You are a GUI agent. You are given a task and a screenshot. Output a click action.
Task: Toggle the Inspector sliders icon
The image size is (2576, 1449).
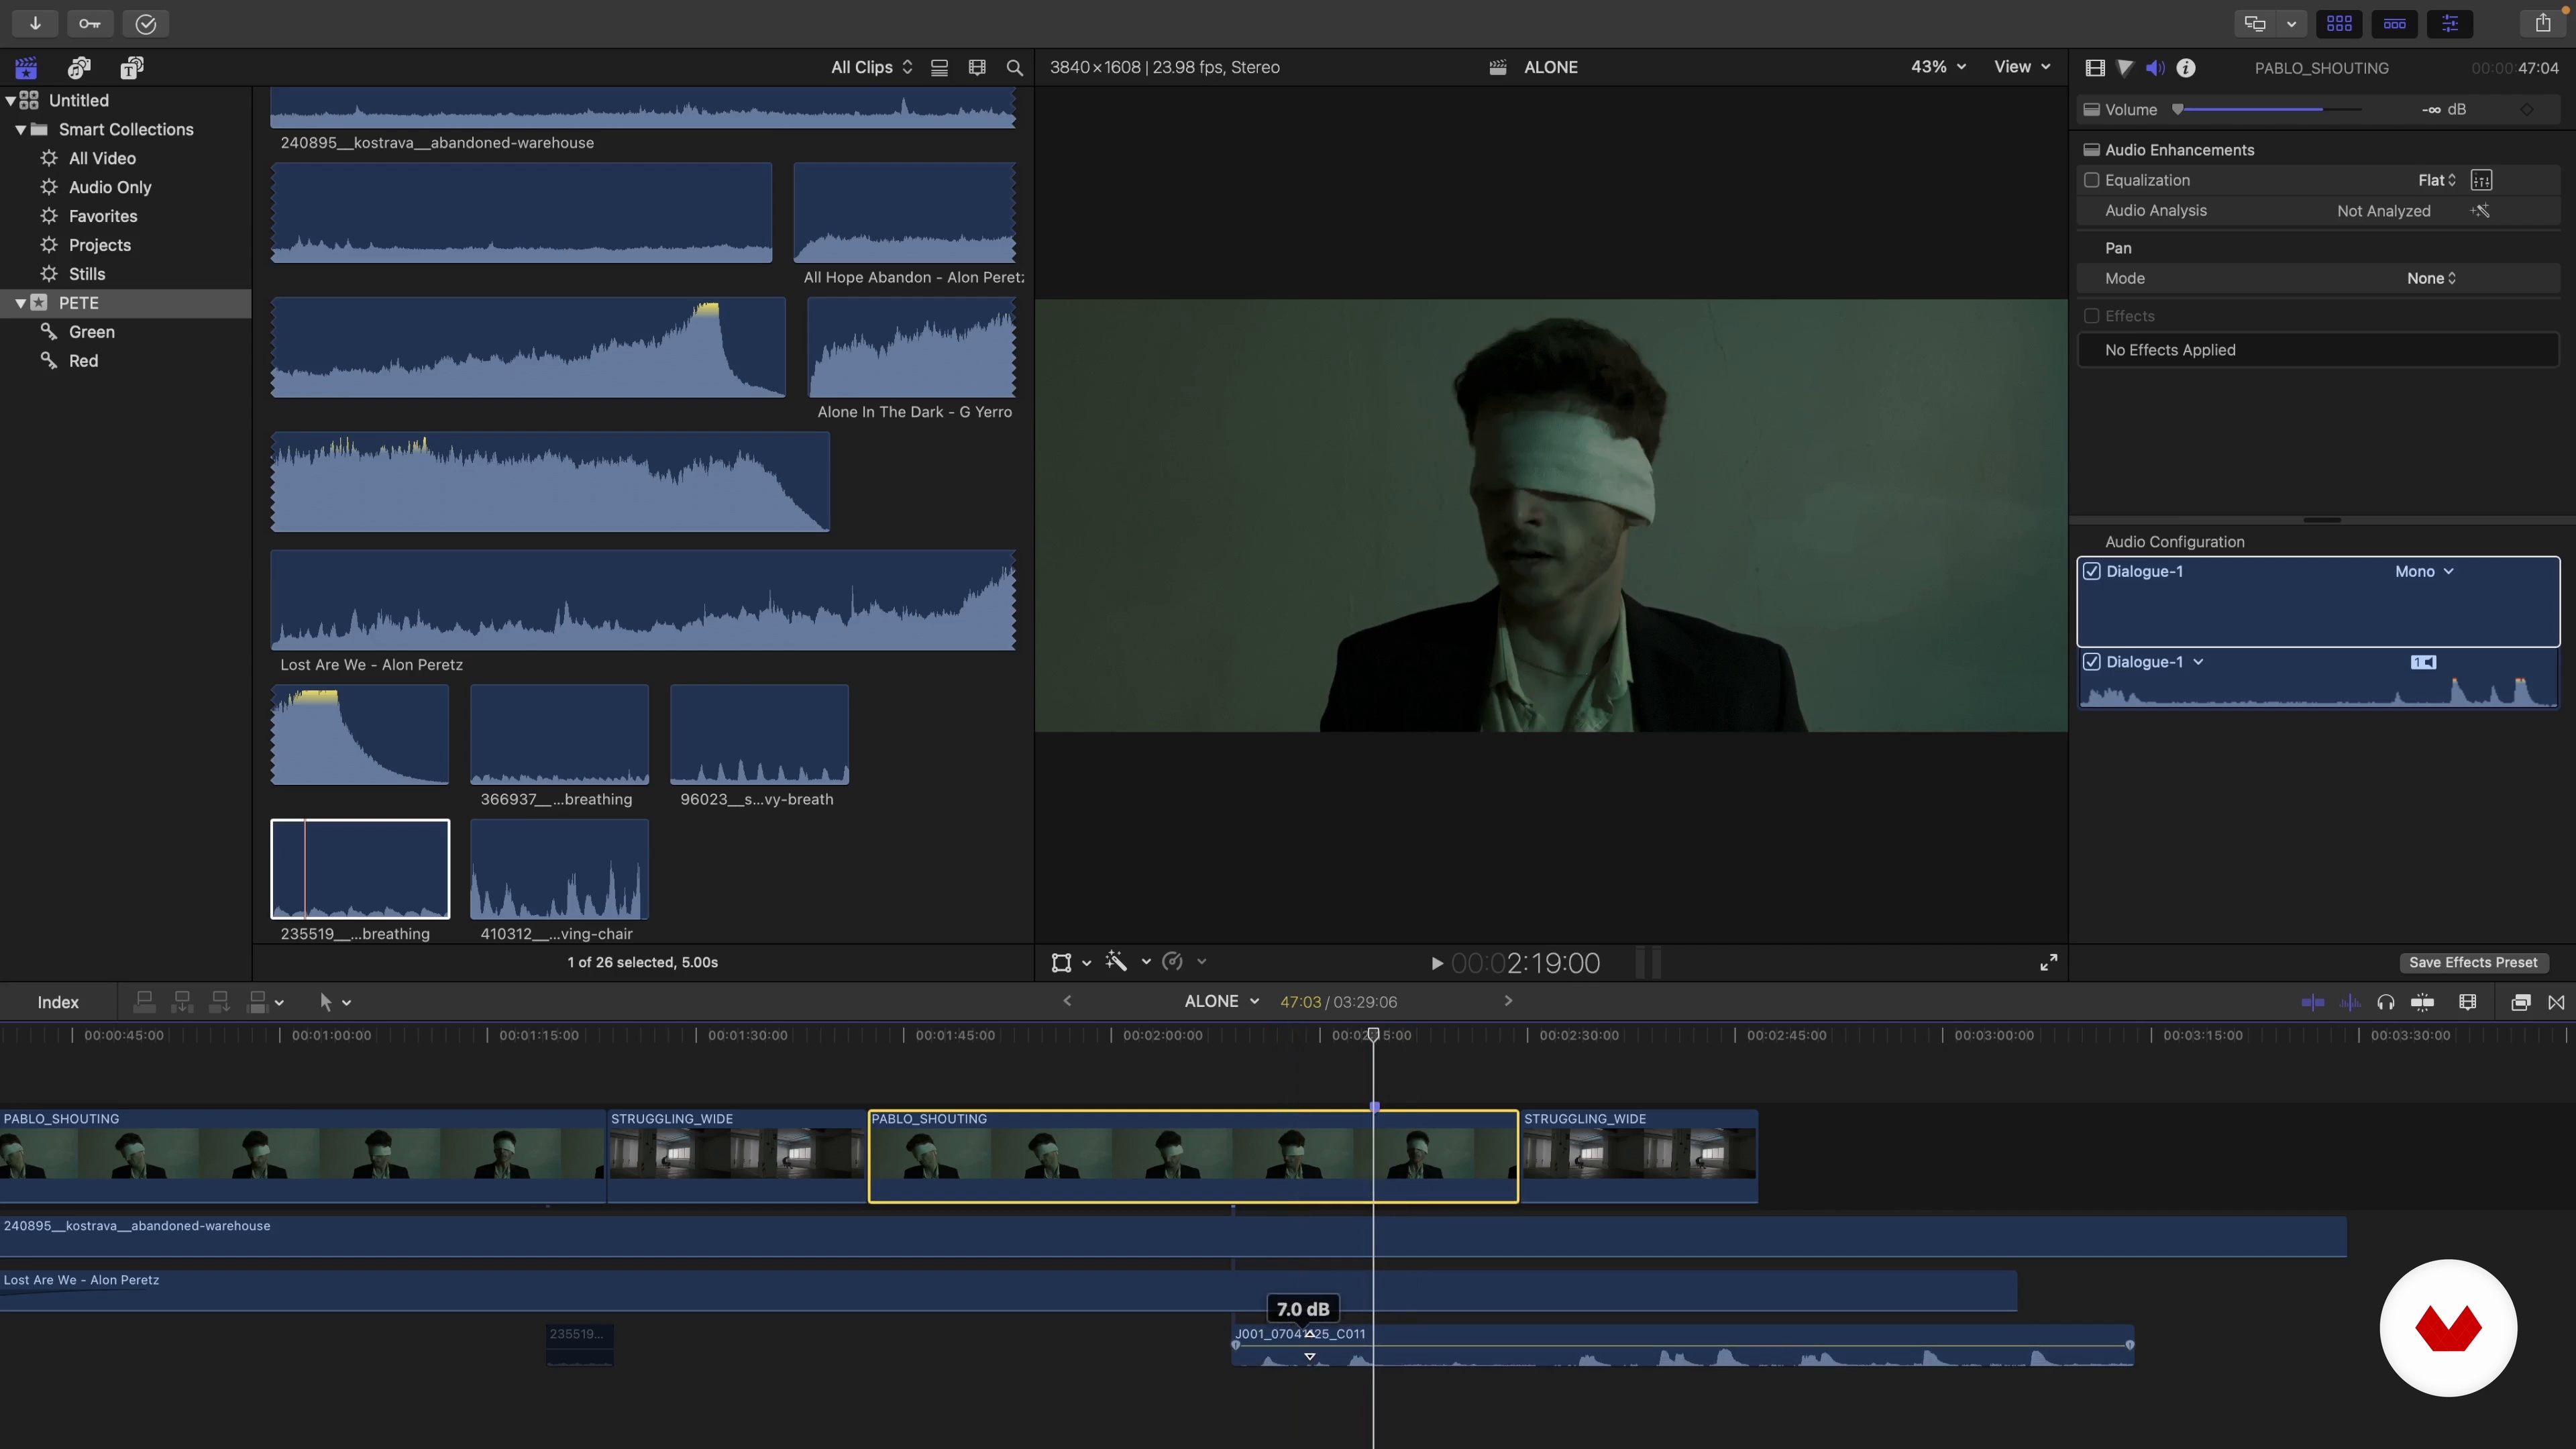(2450, 23)
